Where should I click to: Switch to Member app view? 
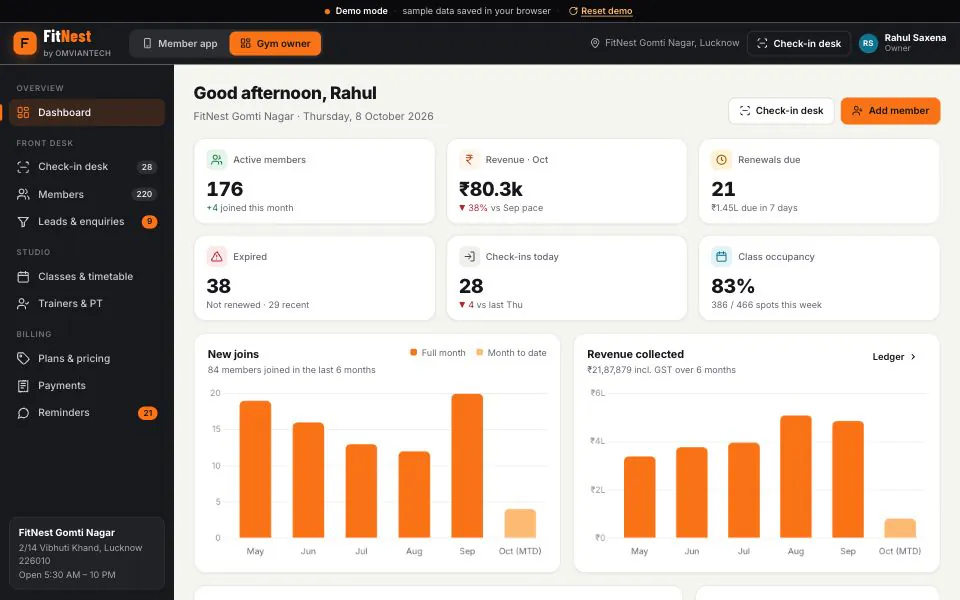point(180,43)
